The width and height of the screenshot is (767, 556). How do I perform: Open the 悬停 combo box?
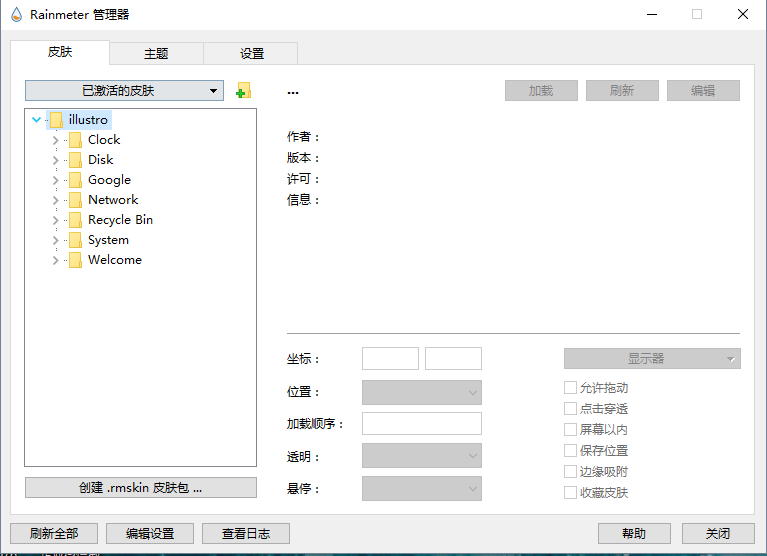click(422, 489)
